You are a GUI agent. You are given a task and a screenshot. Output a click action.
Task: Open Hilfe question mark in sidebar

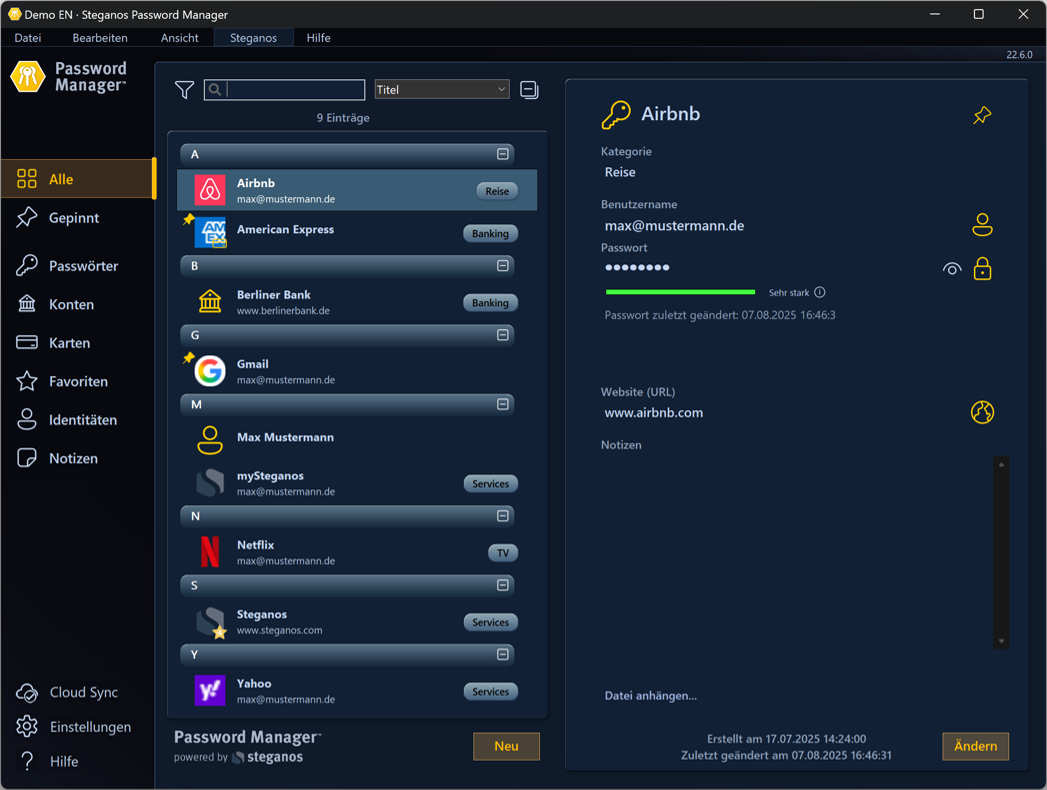tap(47, 761)
